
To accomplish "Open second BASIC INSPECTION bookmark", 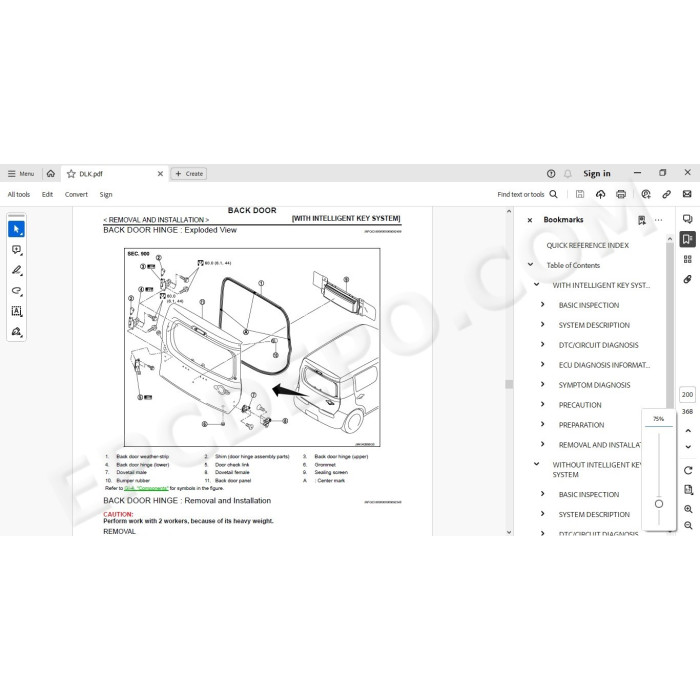I will point(589,495).
